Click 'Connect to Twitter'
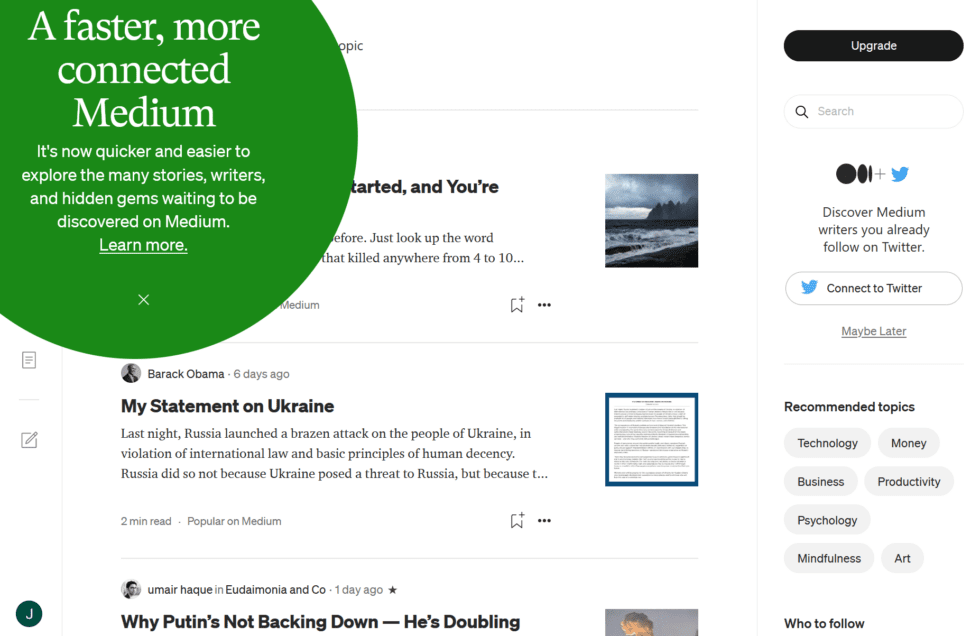The height and width of the screenshot is (636, 980). pos(873,288)
